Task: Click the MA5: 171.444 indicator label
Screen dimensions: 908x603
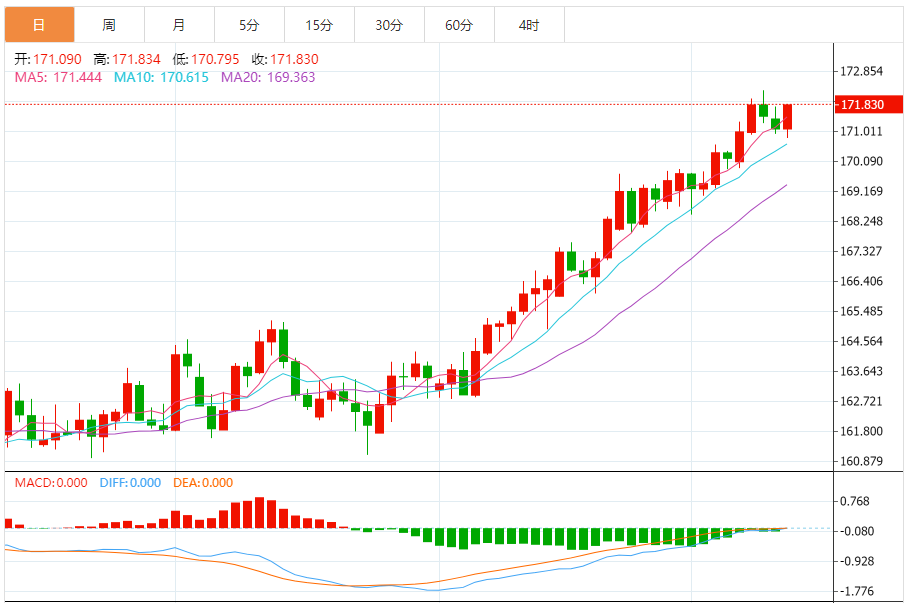Action: click(x=58, y=77)
